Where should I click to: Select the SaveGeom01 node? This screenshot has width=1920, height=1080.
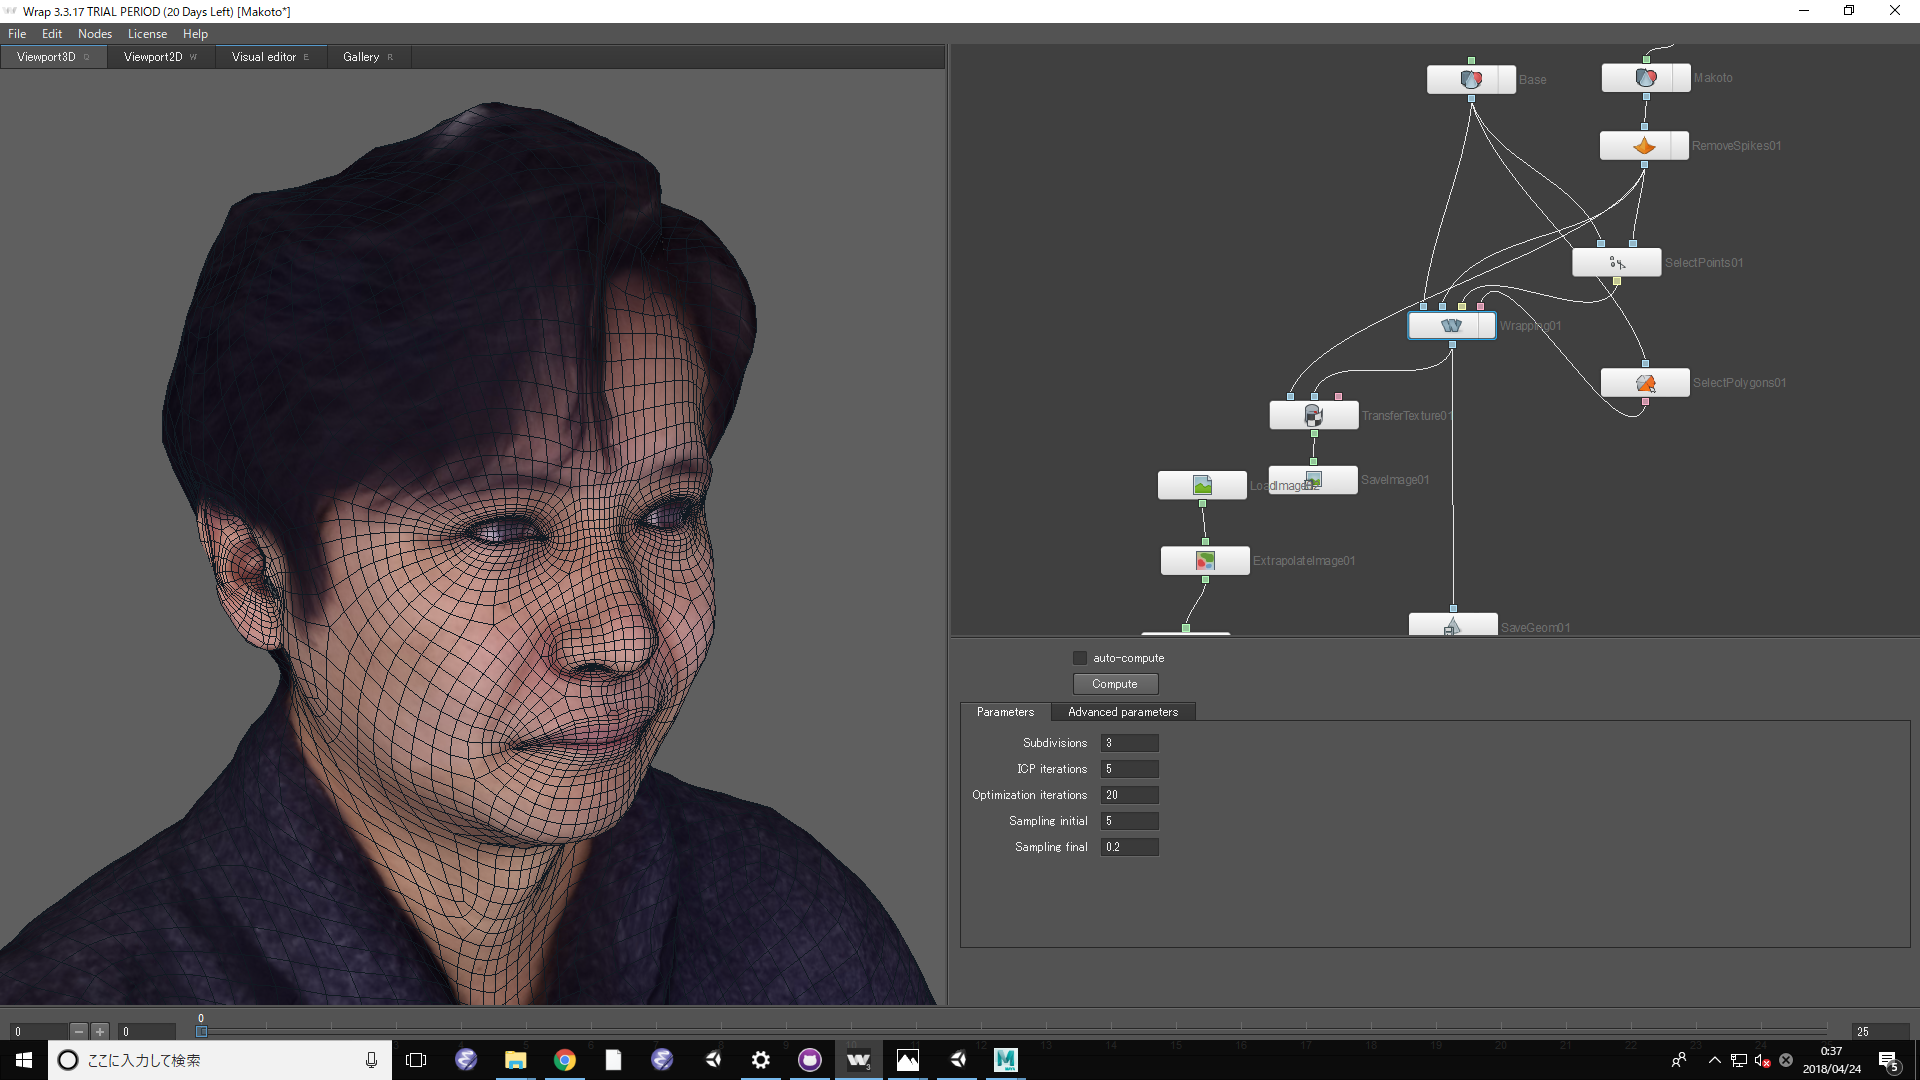coord(1452,626)
